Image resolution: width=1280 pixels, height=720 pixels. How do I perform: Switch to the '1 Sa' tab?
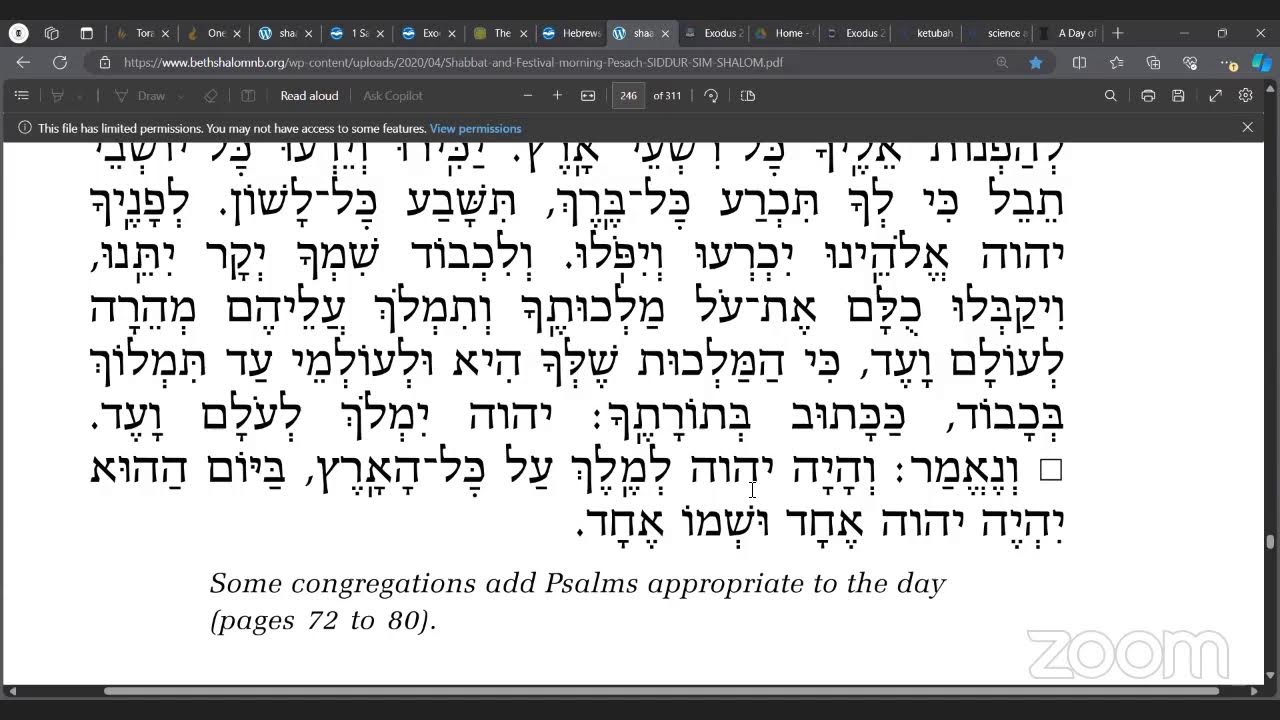tap(351, 33)
